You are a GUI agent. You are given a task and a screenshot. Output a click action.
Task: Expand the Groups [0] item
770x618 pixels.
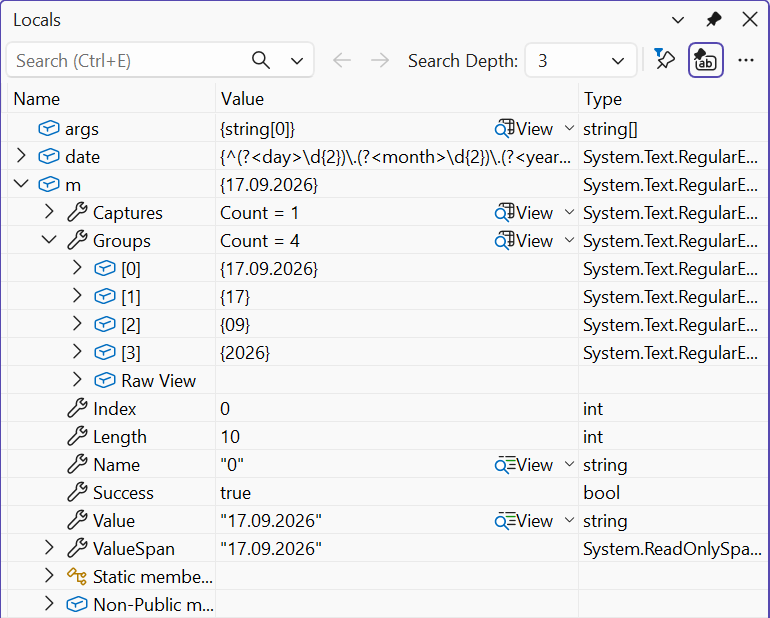tap(77, 268)
